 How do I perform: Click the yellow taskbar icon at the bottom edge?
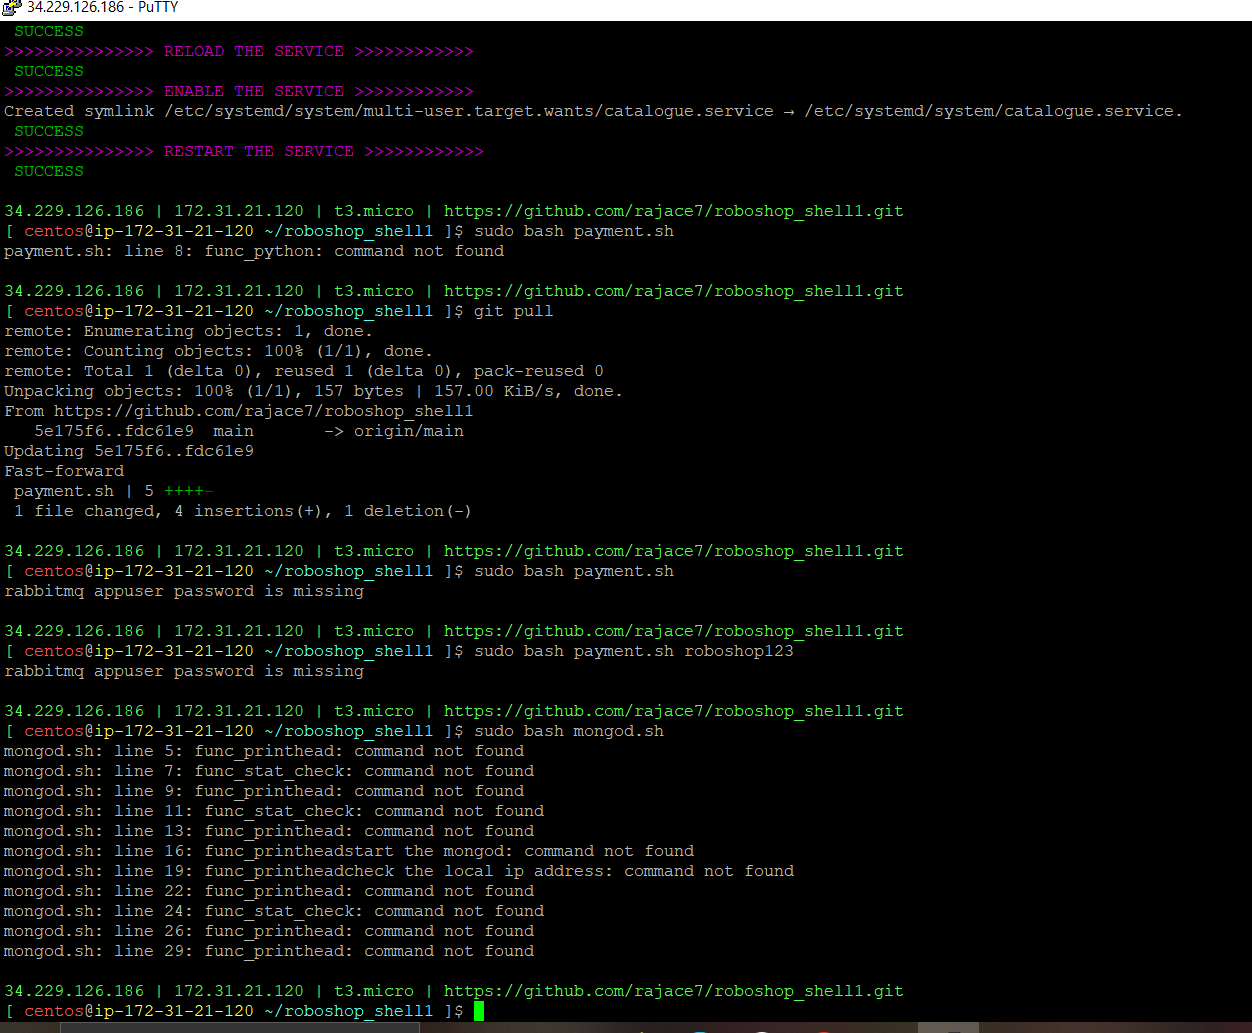[641, 1029]
